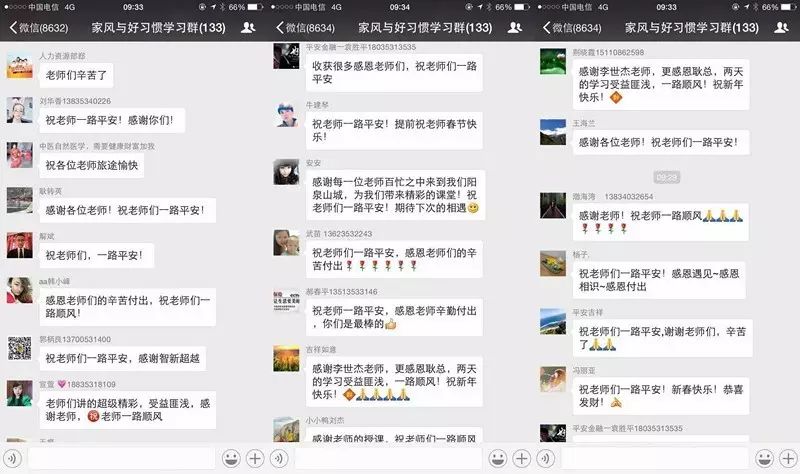800x474 pixels.
Task: Open emoji picker in middle chat screen
Action: [498, 459]
